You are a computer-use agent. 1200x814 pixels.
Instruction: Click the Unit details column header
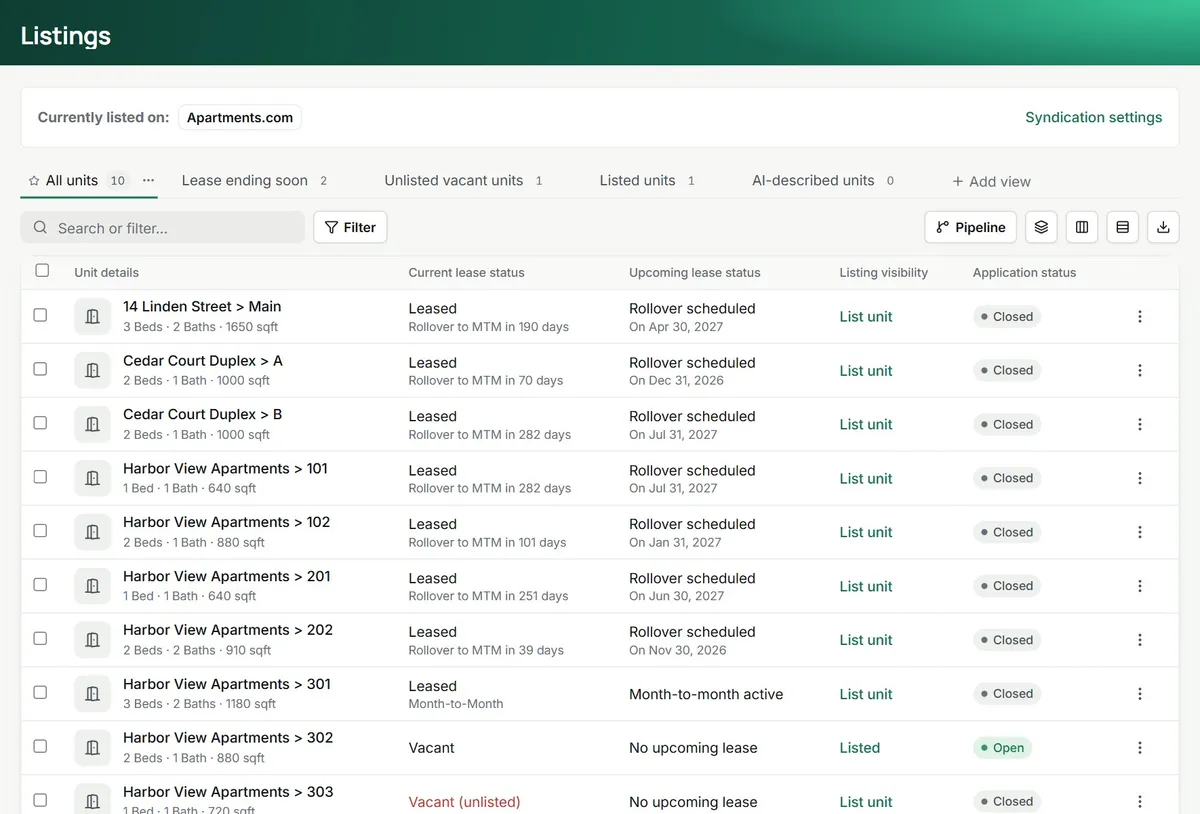(106, 272)
